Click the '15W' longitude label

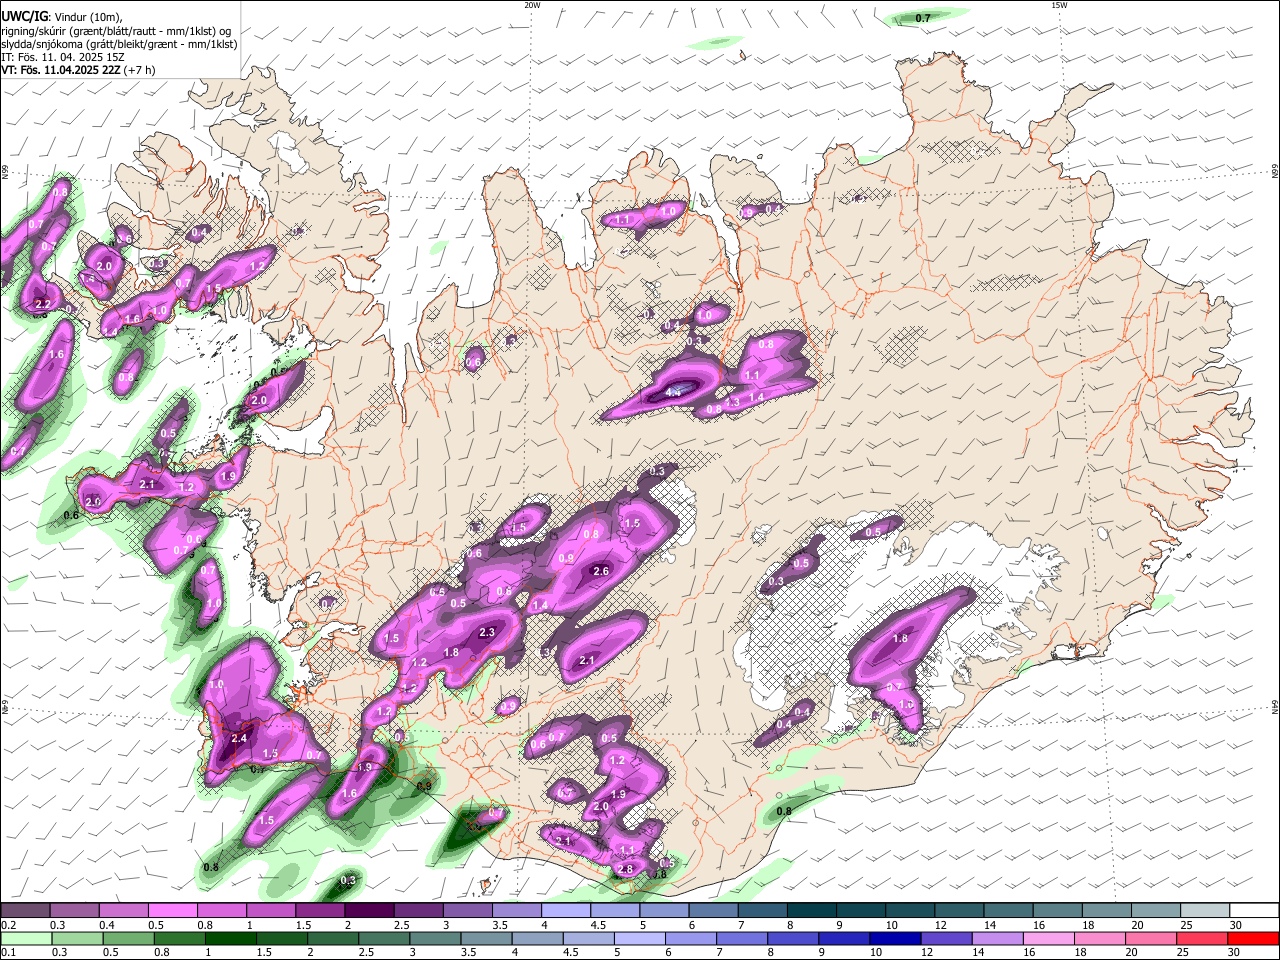point(1059,5)
